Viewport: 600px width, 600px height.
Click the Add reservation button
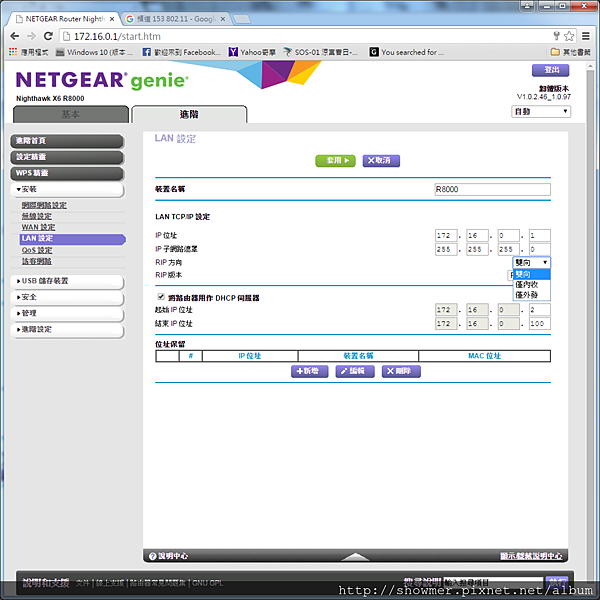click(x=309, y=371)
